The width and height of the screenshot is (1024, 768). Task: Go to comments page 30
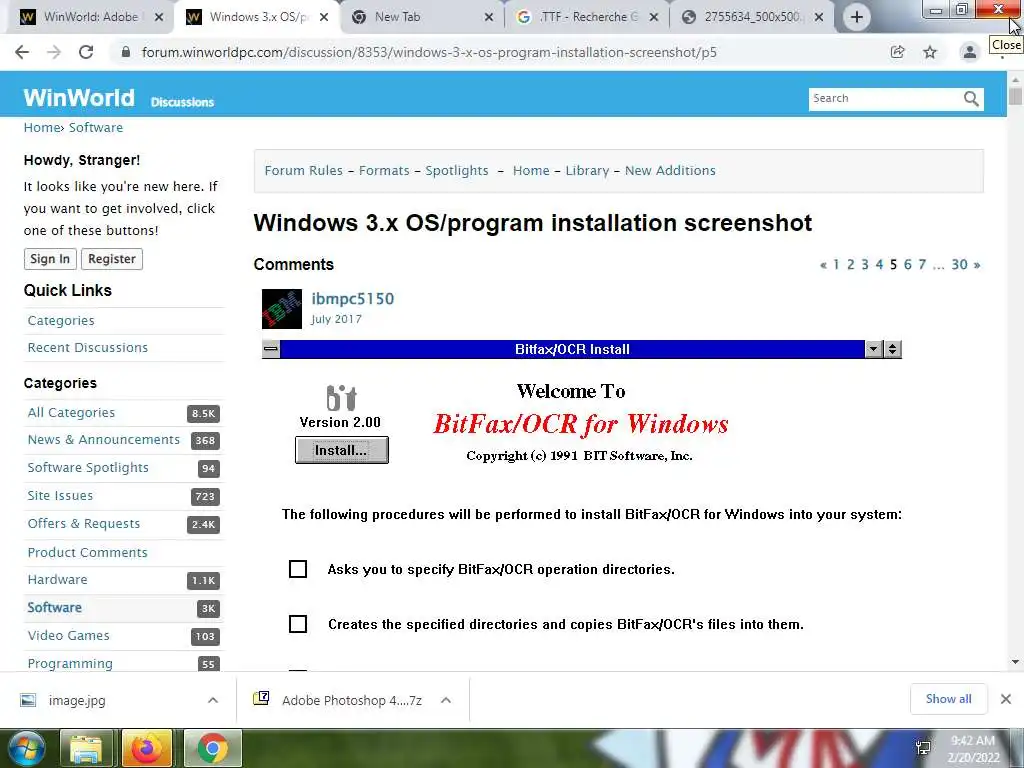959,264
